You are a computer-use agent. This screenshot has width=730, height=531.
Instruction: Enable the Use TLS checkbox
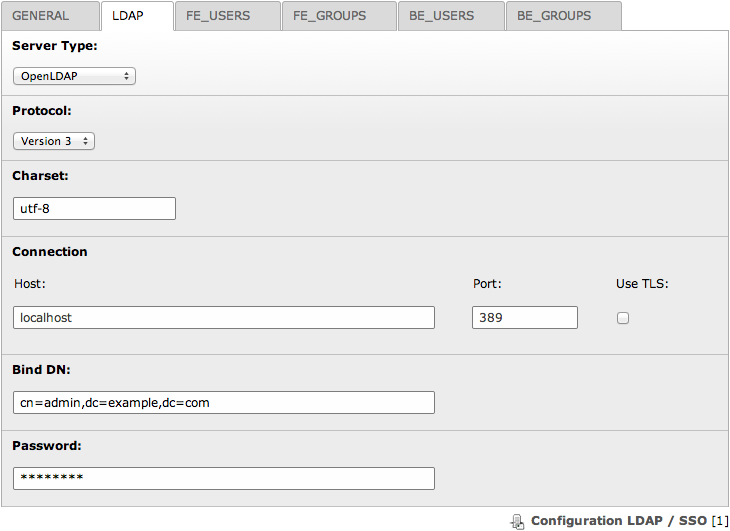[623, 318]
